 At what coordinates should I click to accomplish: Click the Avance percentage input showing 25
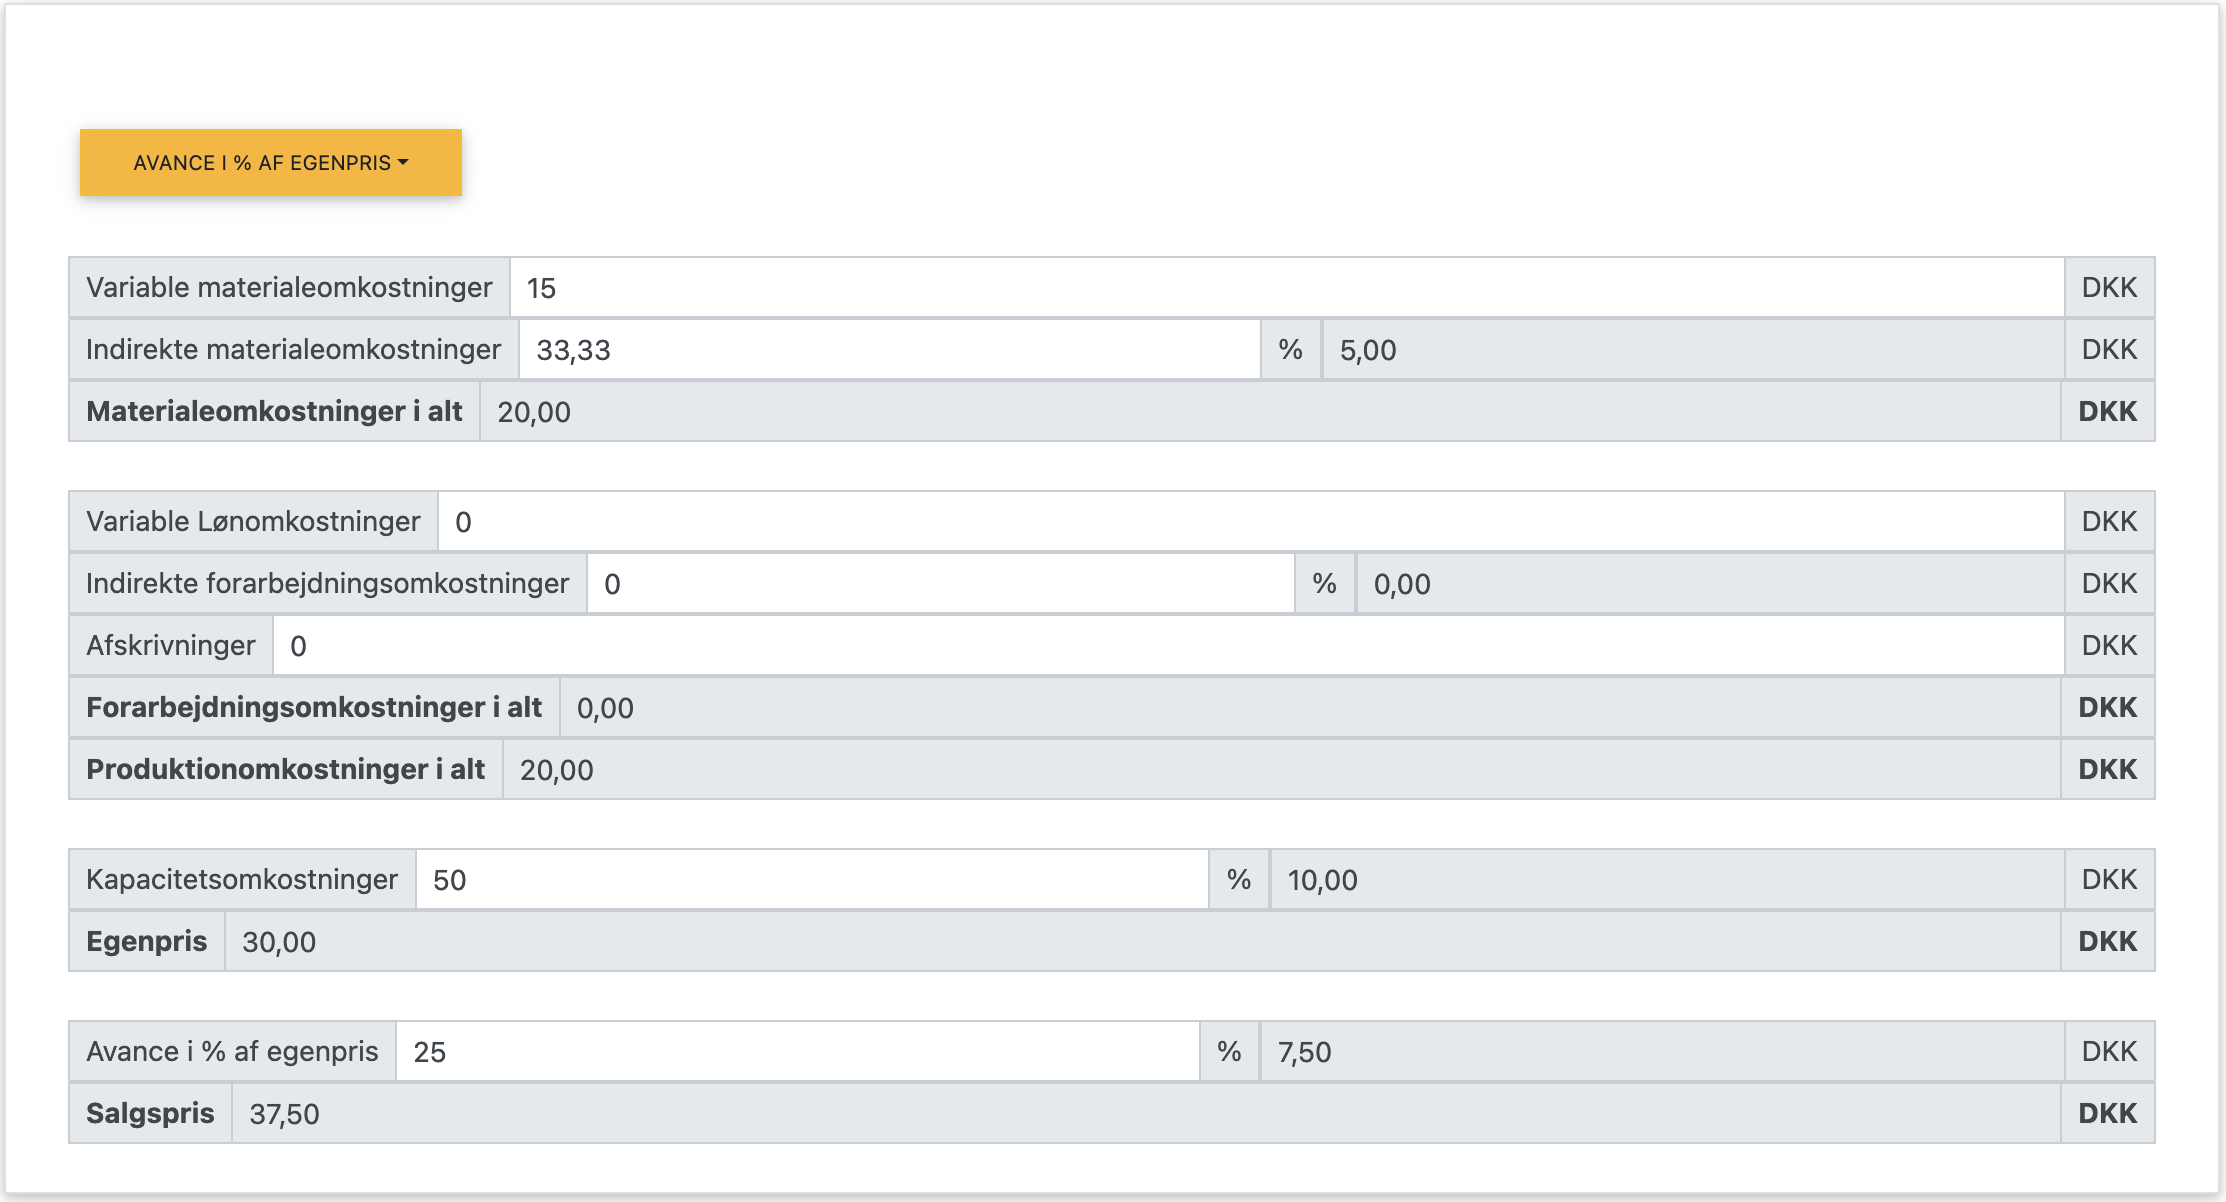[797, 1052]
